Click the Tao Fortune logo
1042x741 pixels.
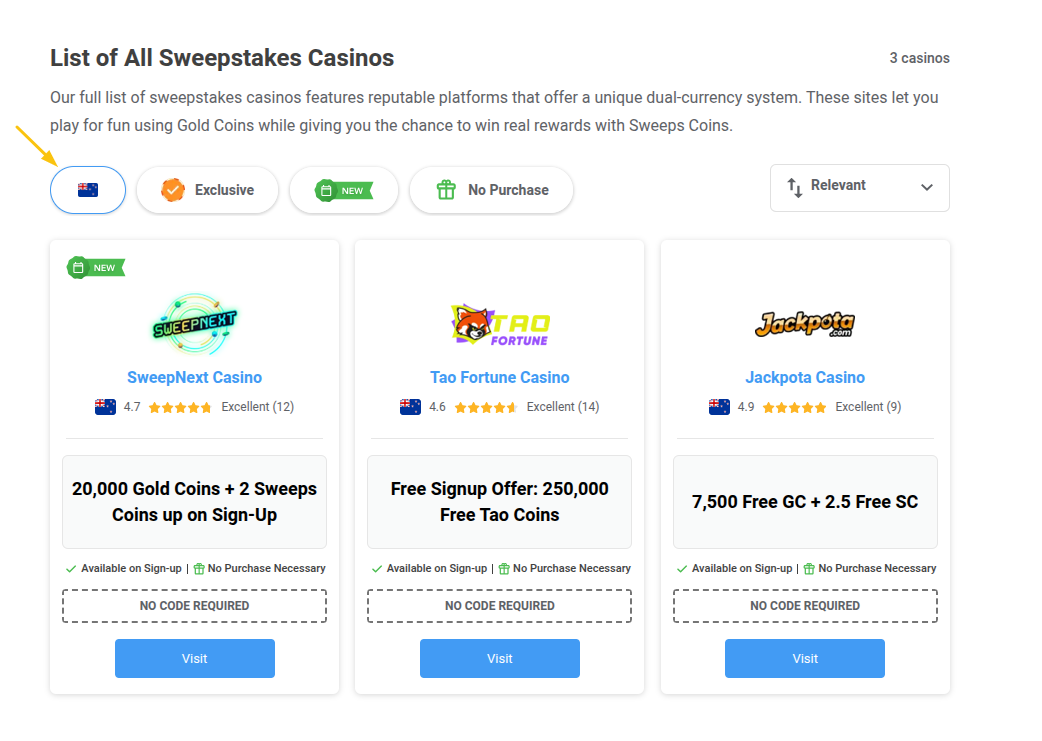point(499,322)
